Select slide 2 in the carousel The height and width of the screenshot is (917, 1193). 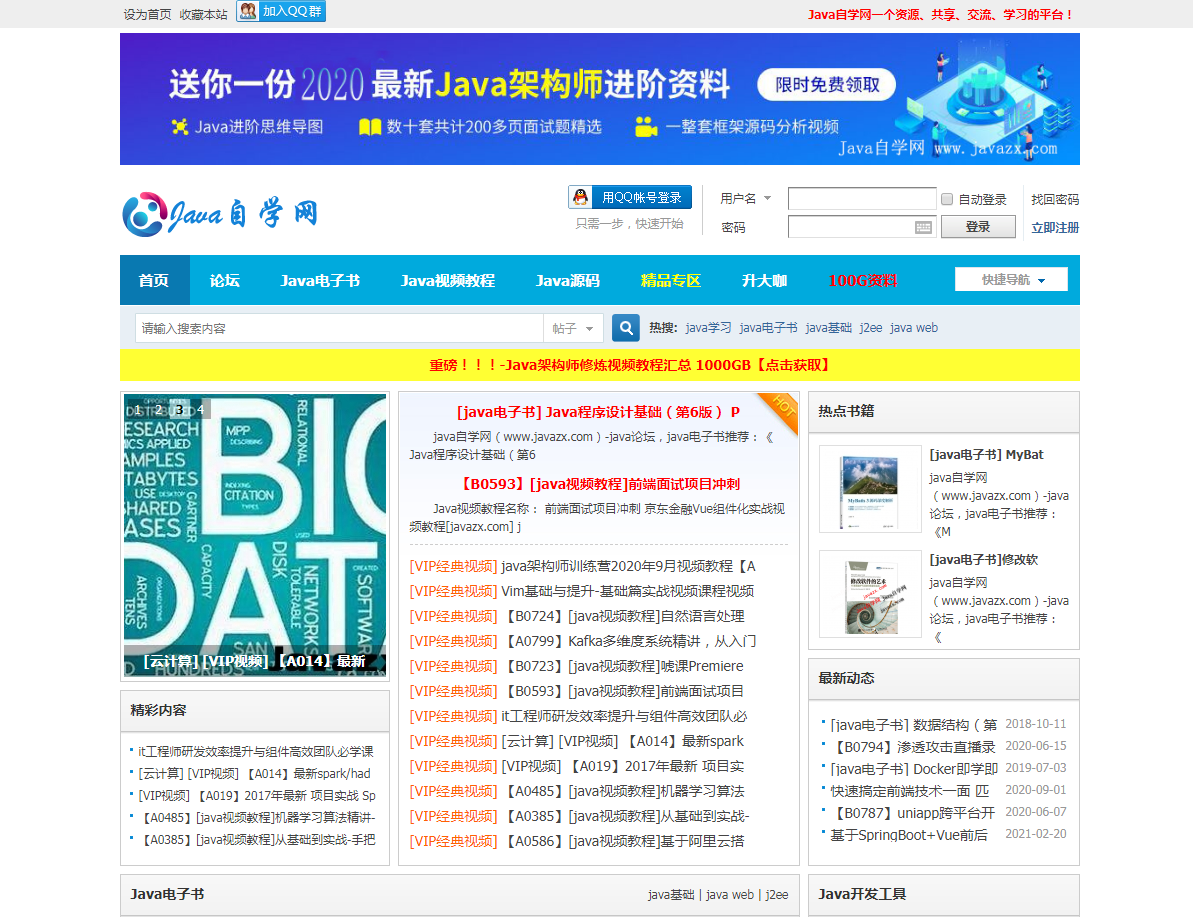[158, 409]
